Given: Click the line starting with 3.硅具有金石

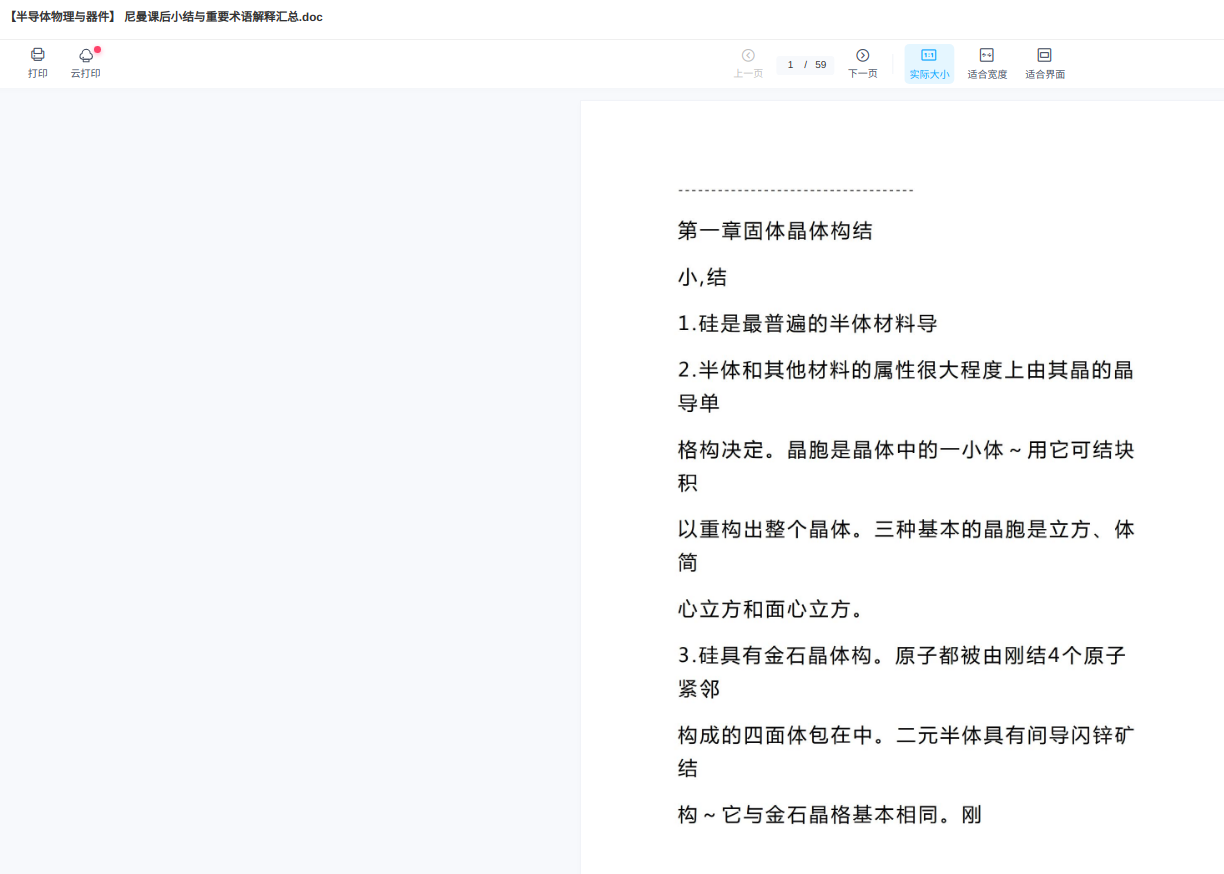Looking at the screenshot, I should tap(901, 656).
